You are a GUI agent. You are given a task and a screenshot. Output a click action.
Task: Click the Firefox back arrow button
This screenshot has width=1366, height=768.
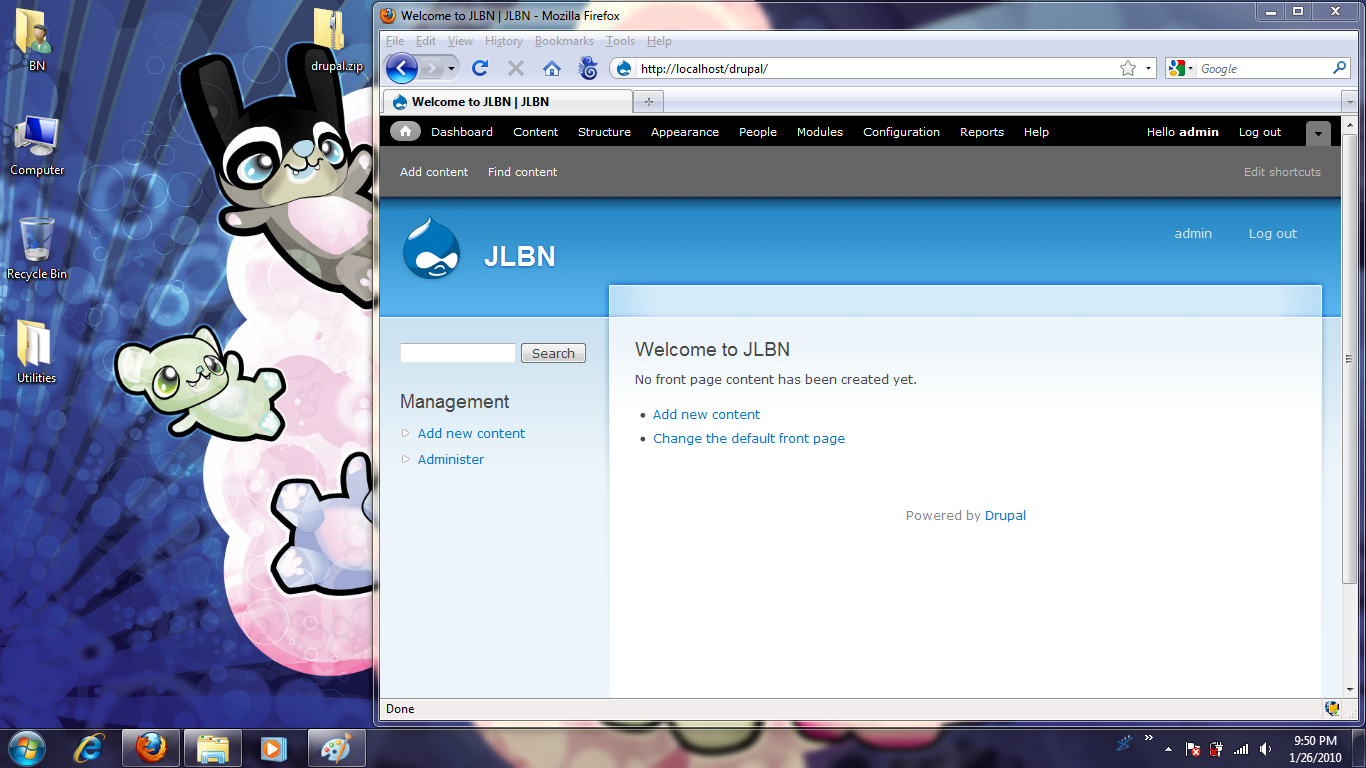pos(402,68)
